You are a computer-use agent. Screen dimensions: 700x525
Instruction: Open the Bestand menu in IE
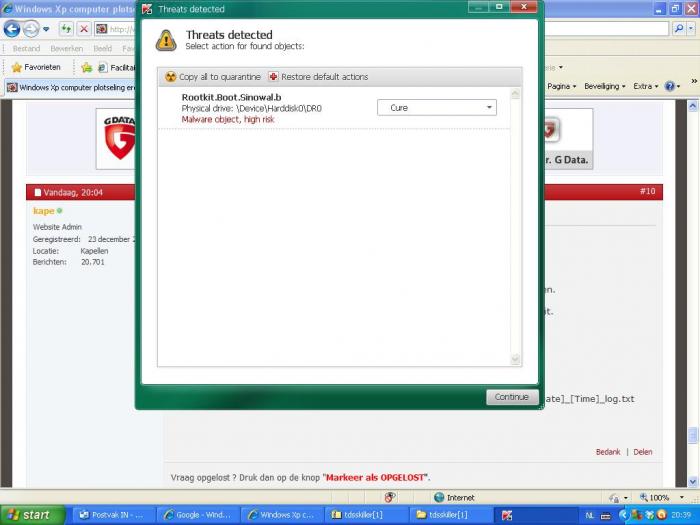[26, 49]
